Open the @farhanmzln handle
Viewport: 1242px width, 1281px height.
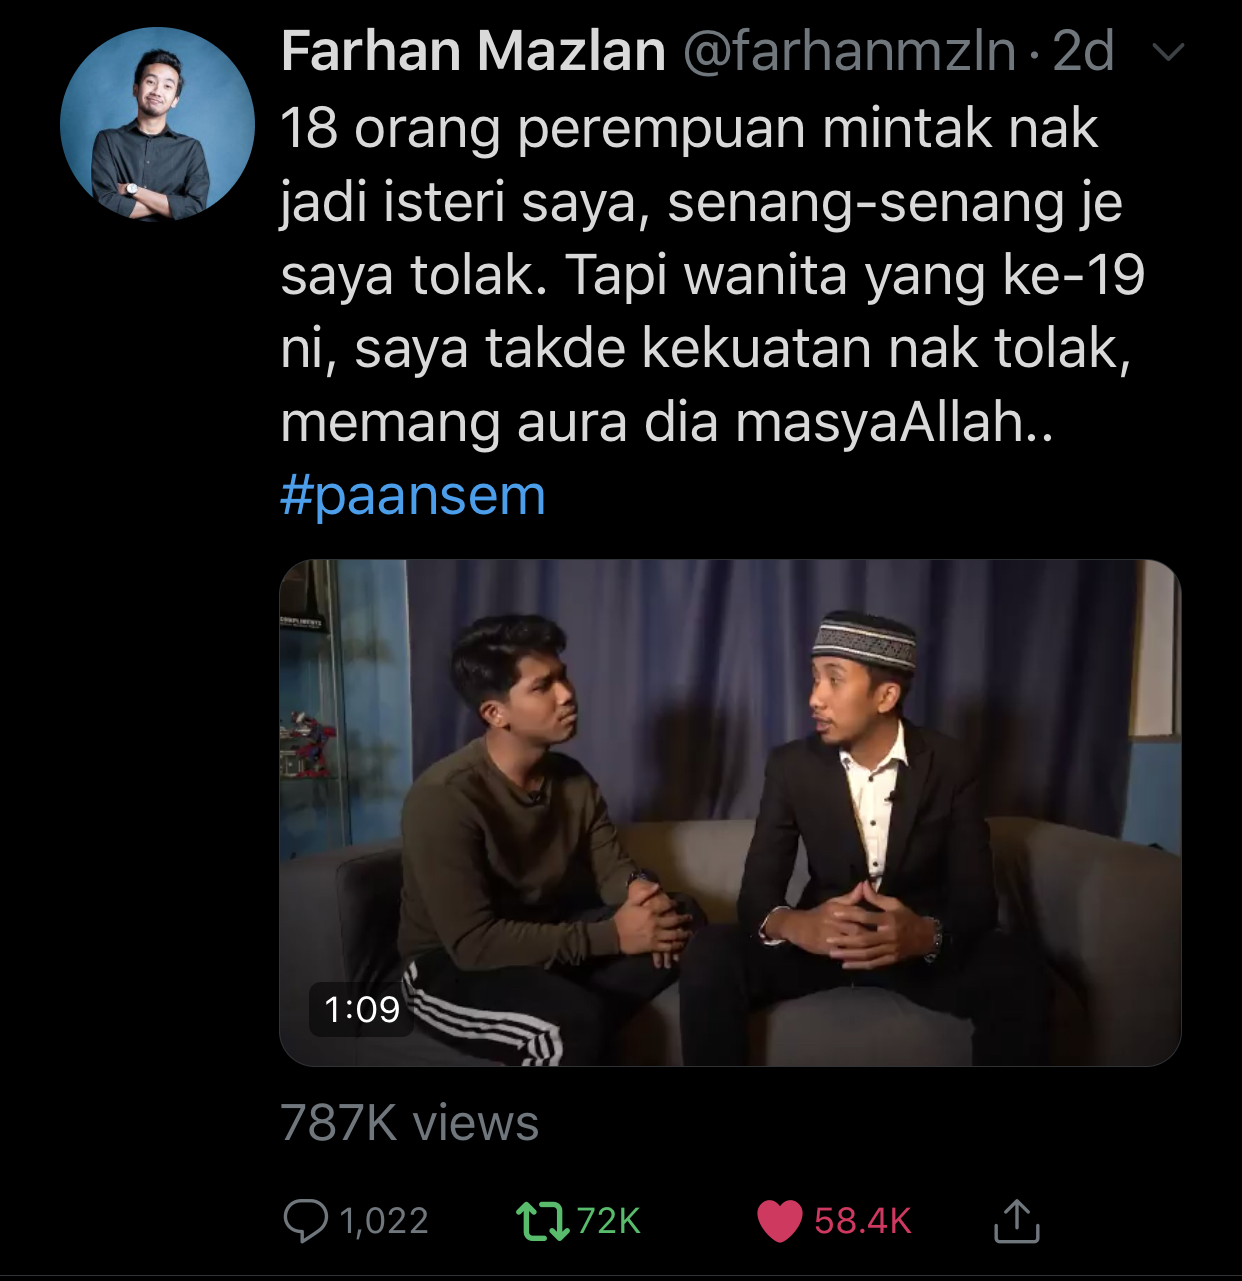click(849, 51)
